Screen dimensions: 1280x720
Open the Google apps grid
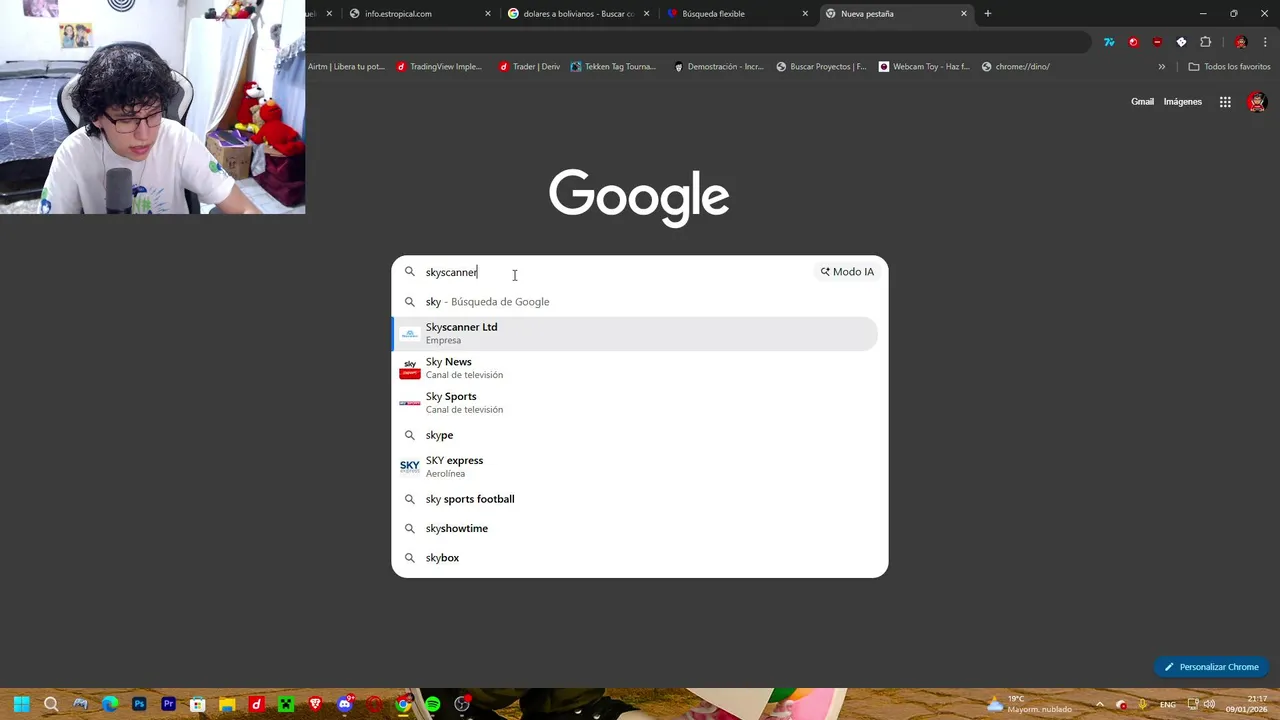click(x=1225, y=102)
